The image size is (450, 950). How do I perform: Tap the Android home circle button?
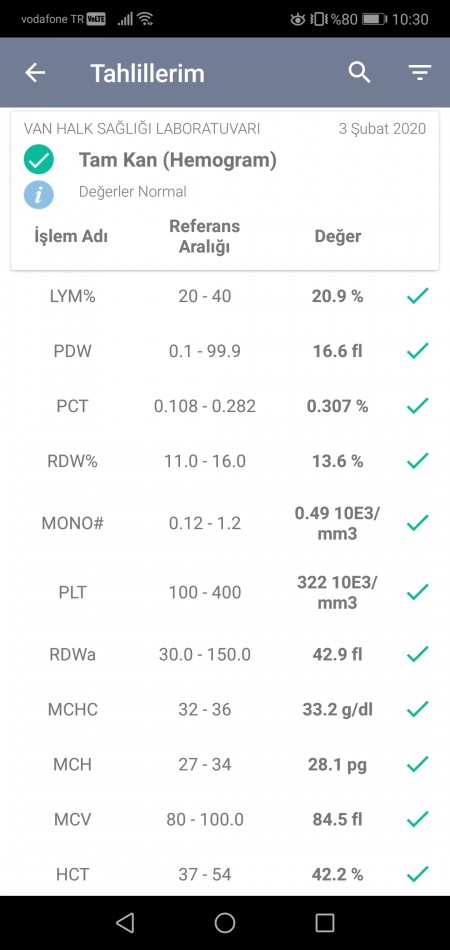[225, 923]
